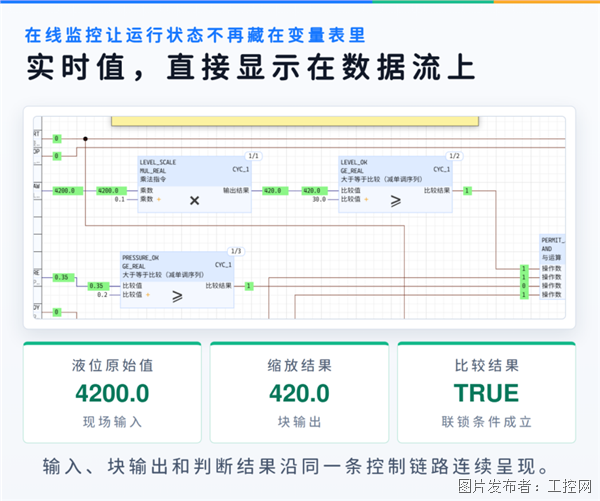600x501 pixels.
Task: Expand PRESSURE_OK inputs with orange plus
Action: tap(148, 295)
